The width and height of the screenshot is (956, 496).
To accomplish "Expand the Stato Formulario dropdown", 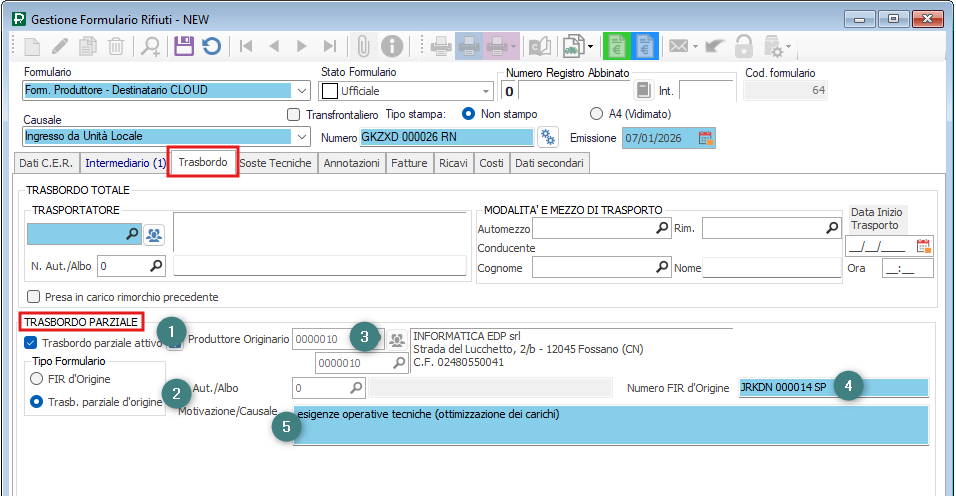I will tap(486, 90).
